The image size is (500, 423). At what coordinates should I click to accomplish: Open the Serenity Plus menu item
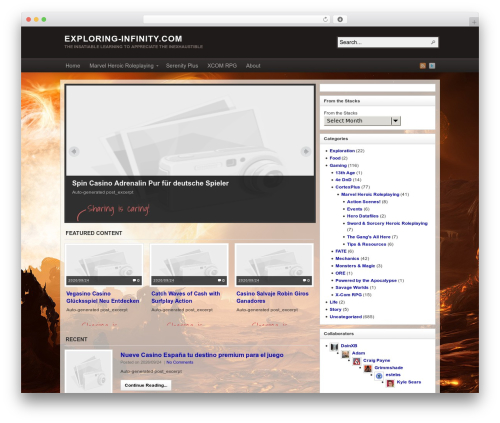coord(182,66)
